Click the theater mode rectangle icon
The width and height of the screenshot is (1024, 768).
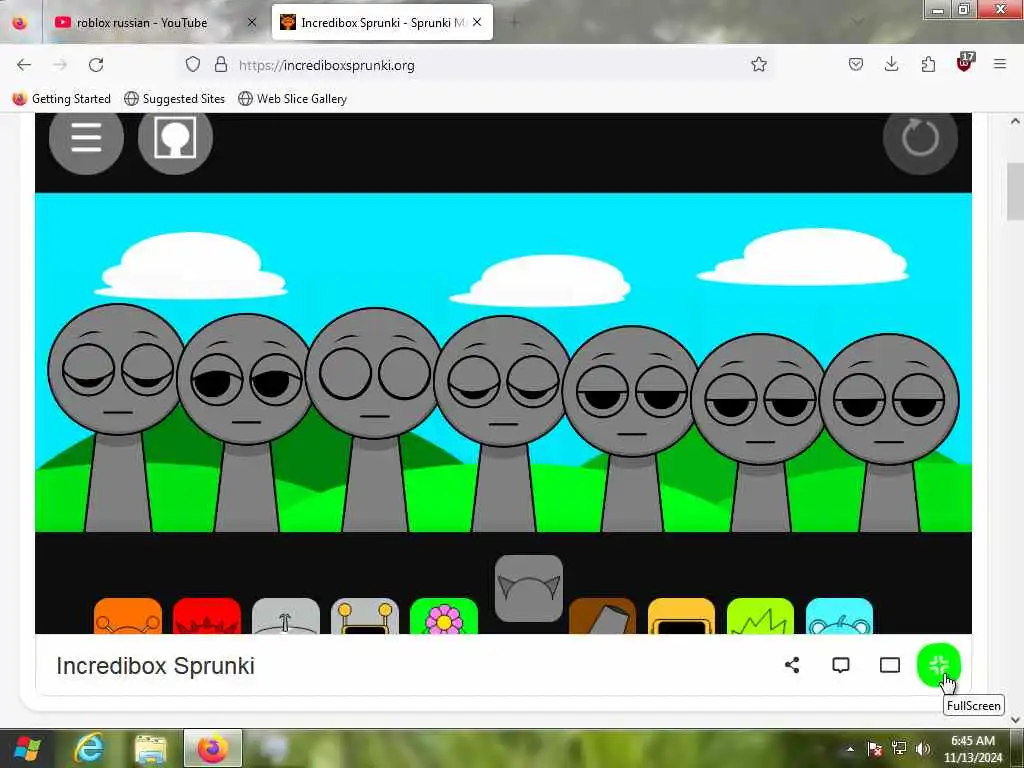point(890,665)
